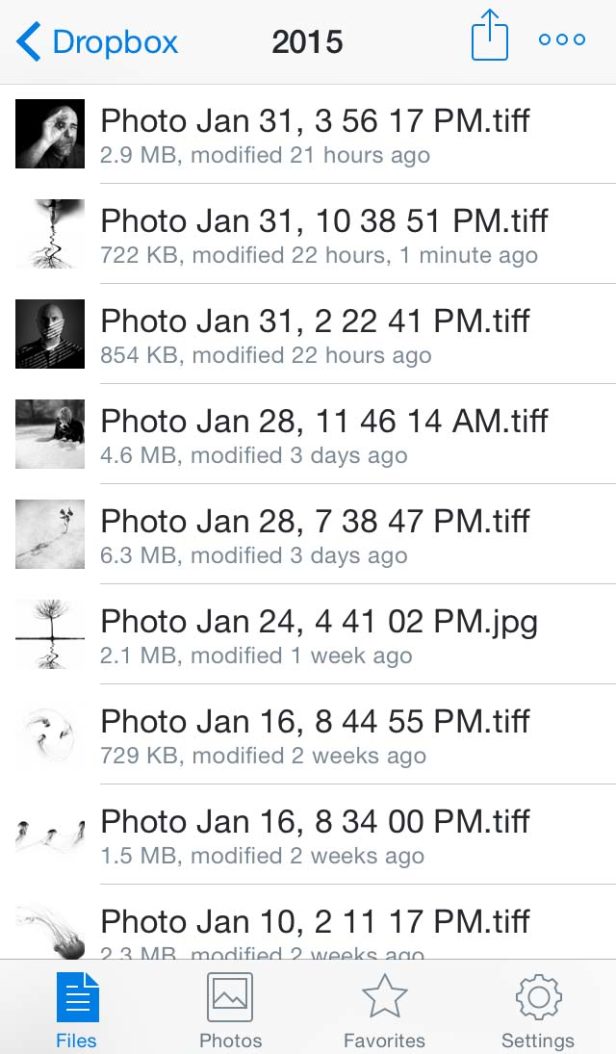Tap thumbnail of Photo Jan 31, 2 22 41 PM.tiff
This screenshot has height=1054, width=616.
(x=49, y=334)
